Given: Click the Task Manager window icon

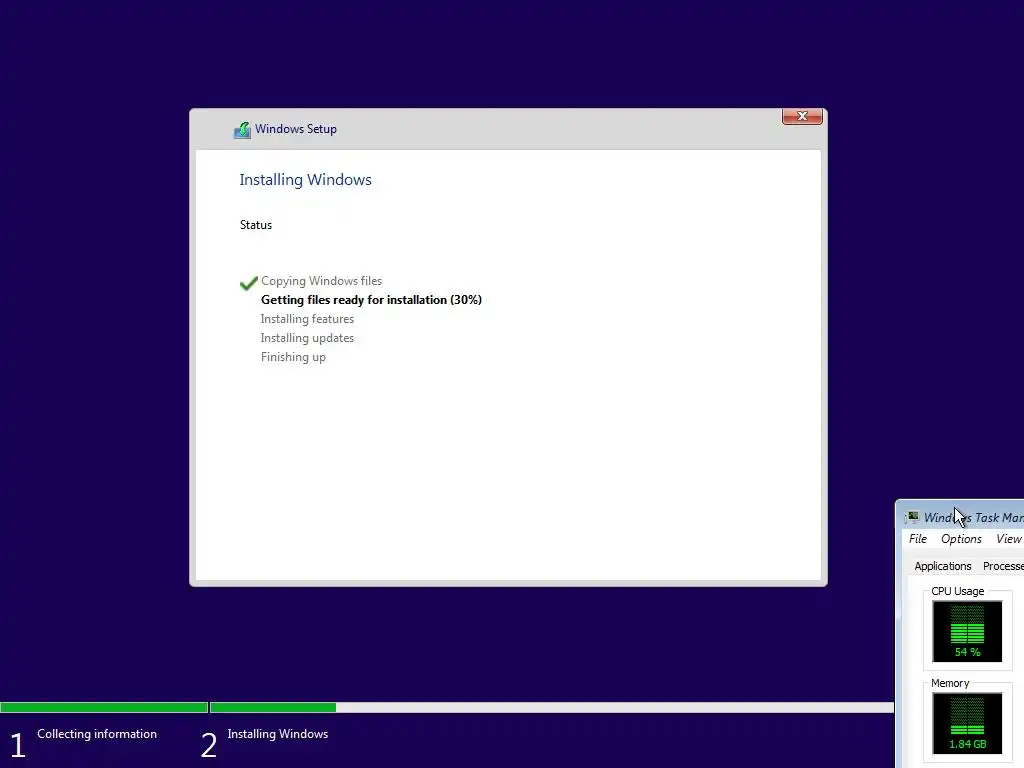Looking at the screenshot, I should [912, 517].
